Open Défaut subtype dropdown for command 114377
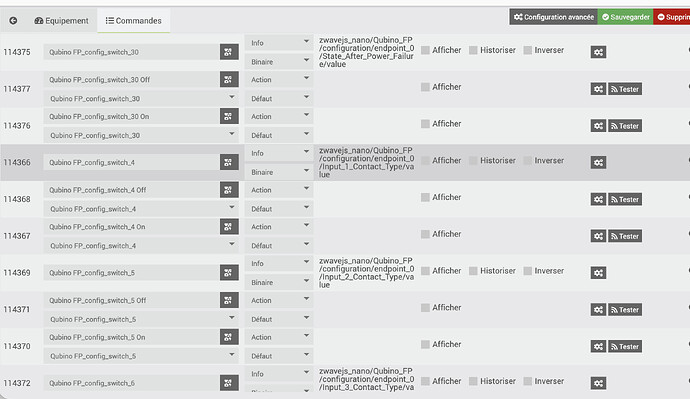The height and width of the screenshot is (399, 690). click(x=279, y=99)
